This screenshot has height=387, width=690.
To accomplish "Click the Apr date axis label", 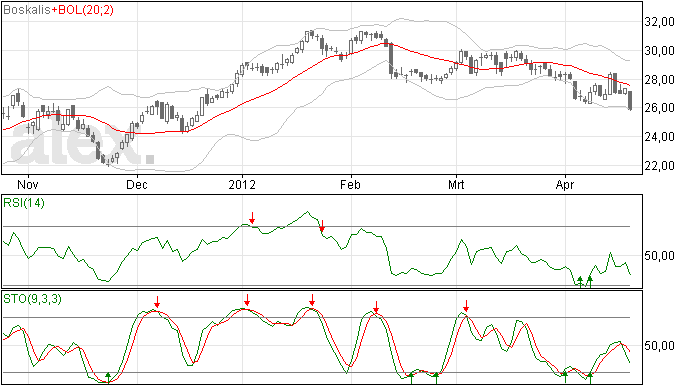I will click(565, 184).
